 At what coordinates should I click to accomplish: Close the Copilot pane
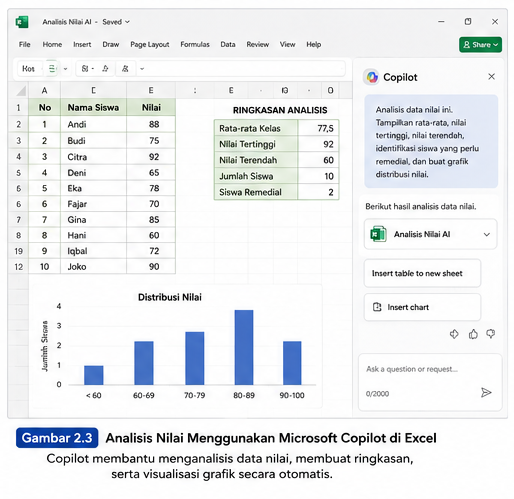click(491, 77)
